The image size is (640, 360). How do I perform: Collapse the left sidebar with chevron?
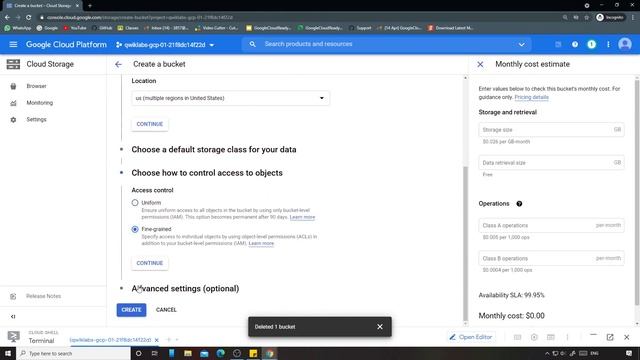(13, 316)
